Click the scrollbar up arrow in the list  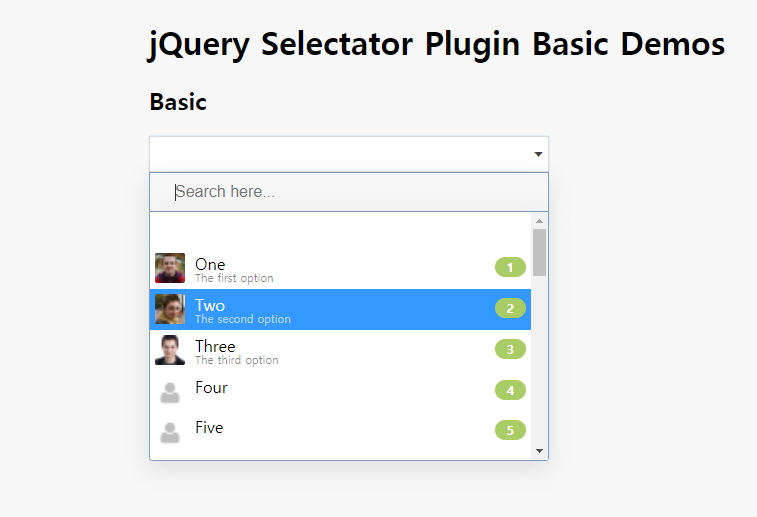pyautogui.click(x=540, y=221)
